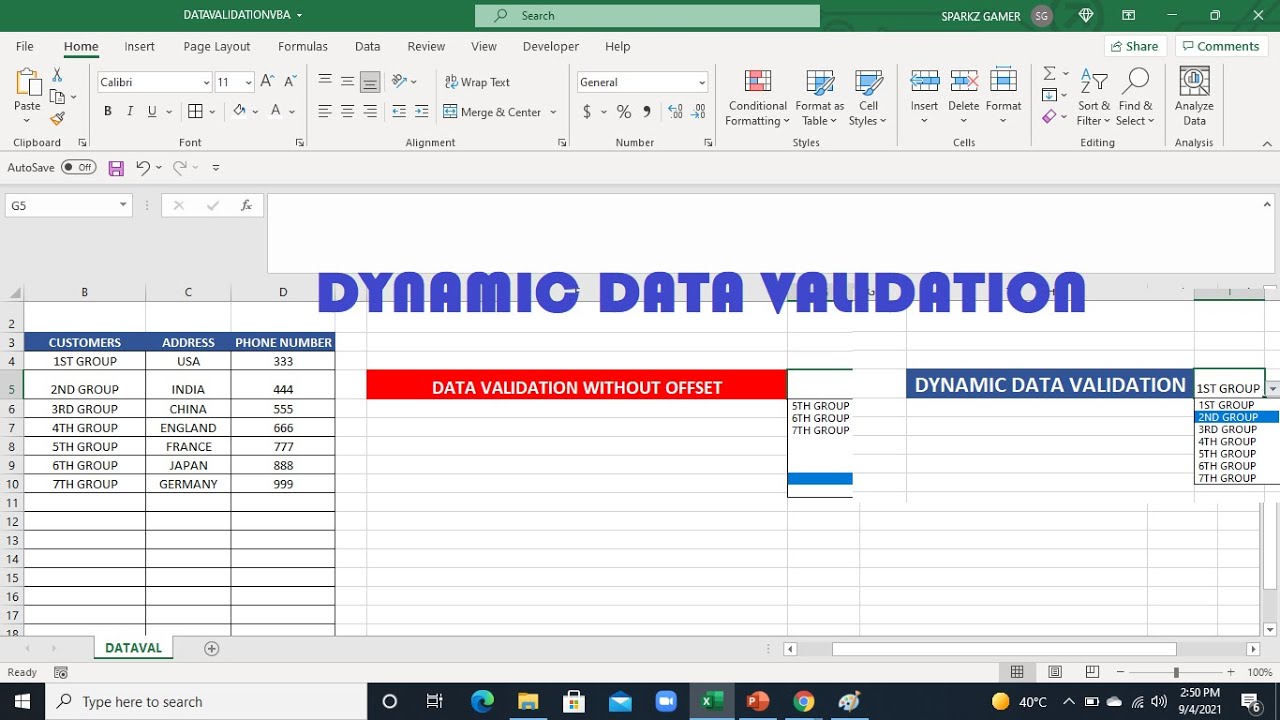Open the Fill Color bucket button

tap(239, 112)
